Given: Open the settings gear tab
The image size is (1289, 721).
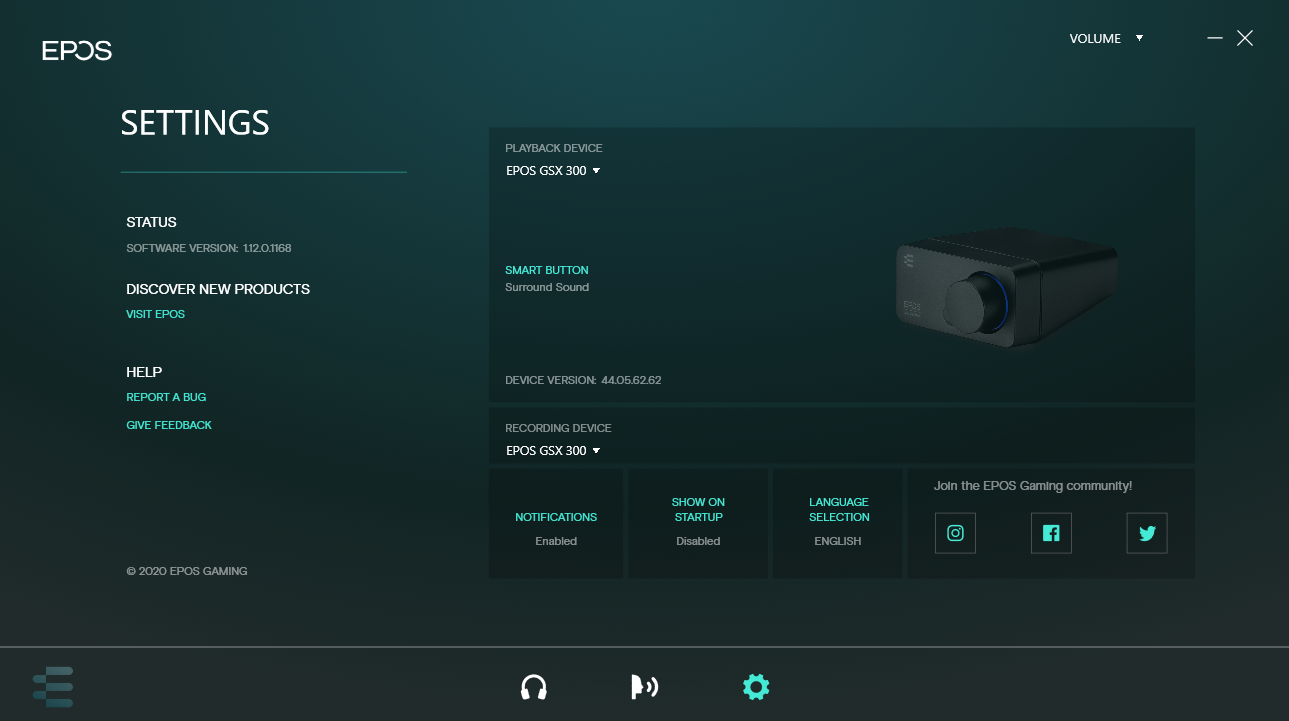Looking at the screenshot, I should pyautogui.click(x=756, y=687).
